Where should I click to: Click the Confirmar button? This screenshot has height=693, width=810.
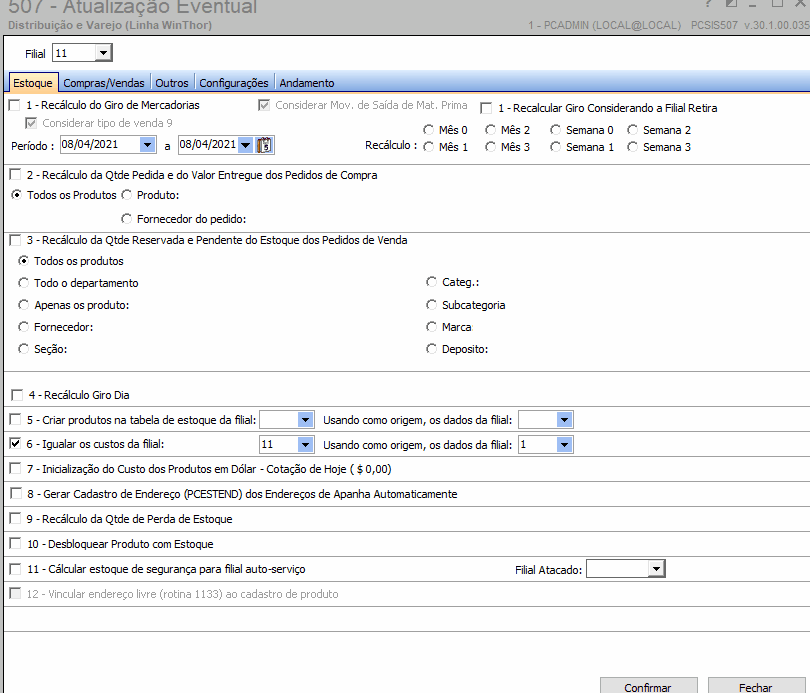click(x=648, y=687)
